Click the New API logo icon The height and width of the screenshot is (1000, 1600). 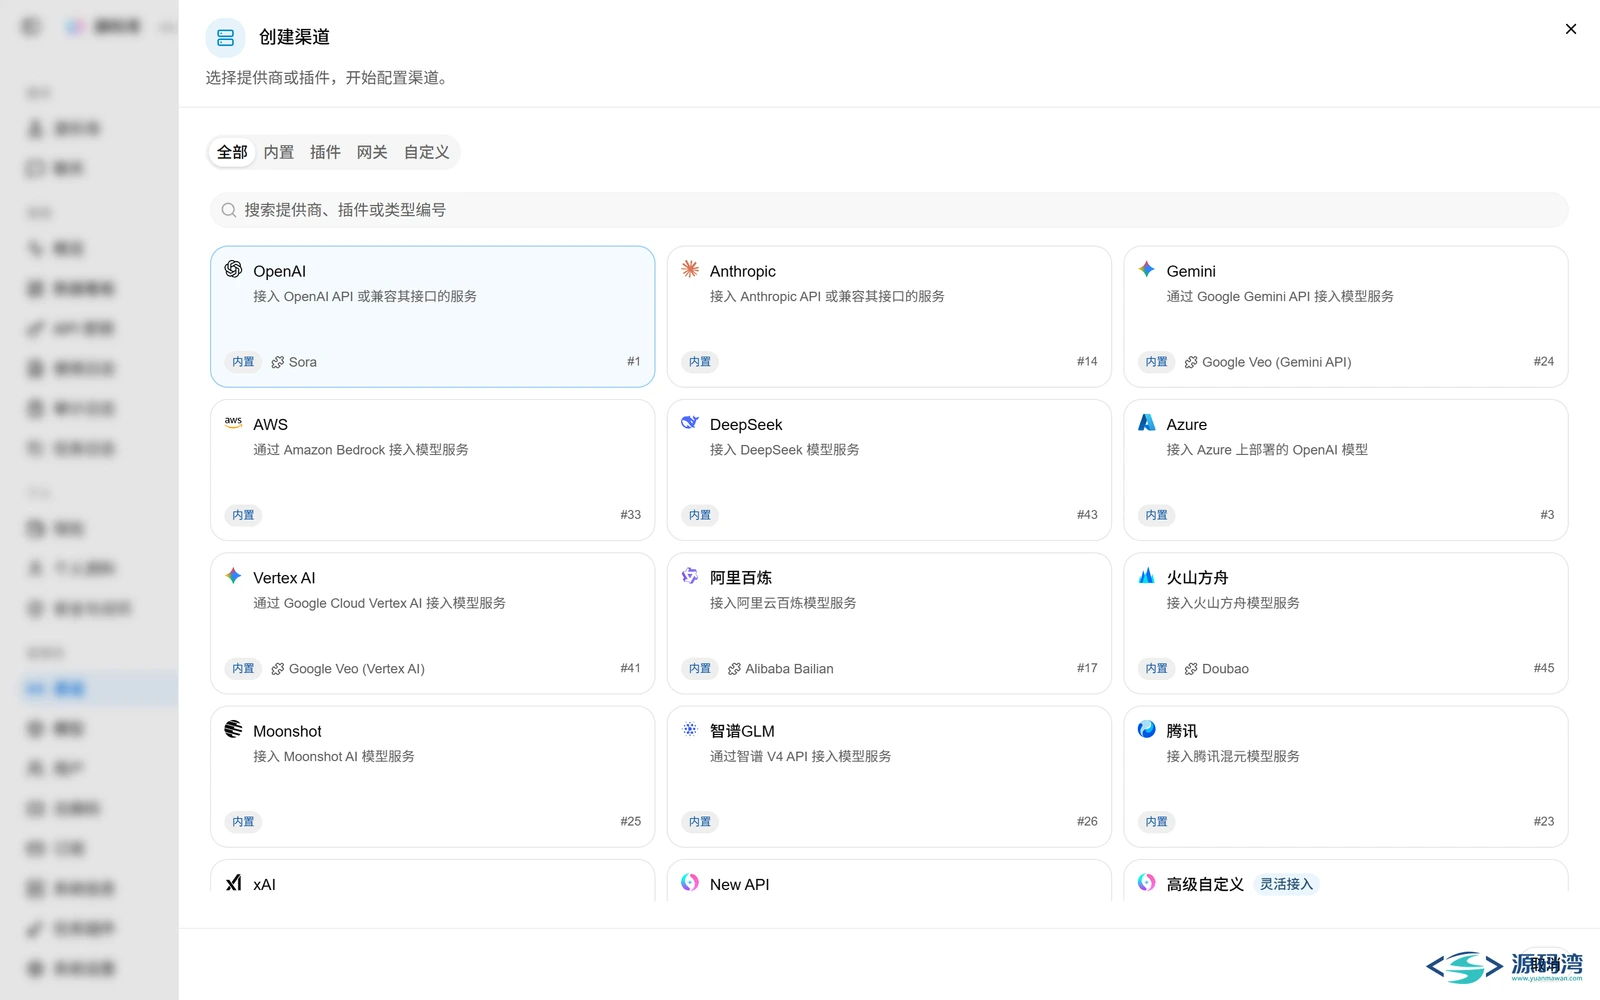point(690,882)
